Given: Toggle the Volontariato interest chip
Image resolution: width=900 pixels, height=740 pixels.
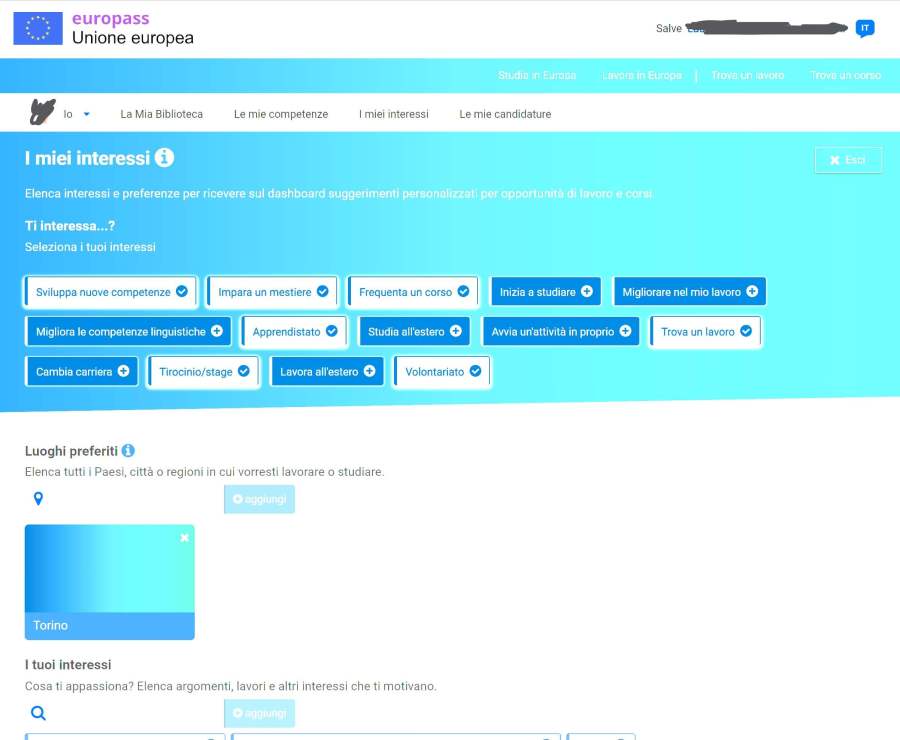Looking at the screenshot, I should pyautogui.click(x=442, y=371).
